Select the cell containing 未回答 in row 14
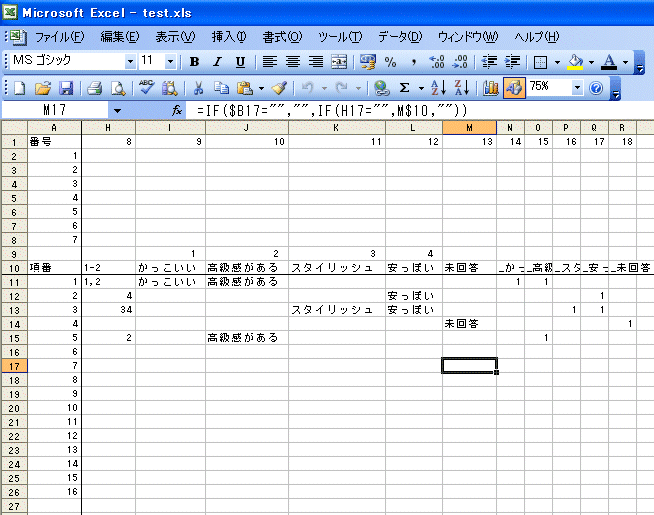654x515 pixels. tap(468, 324)
